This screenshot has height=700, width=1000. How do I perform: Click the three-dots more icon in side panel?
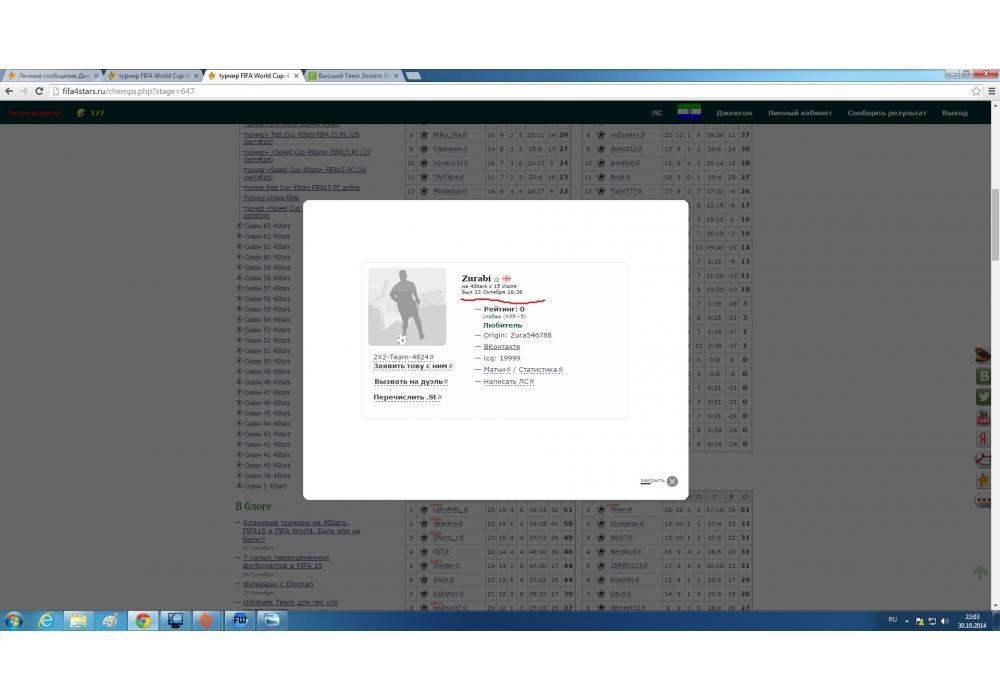[983, 500]
